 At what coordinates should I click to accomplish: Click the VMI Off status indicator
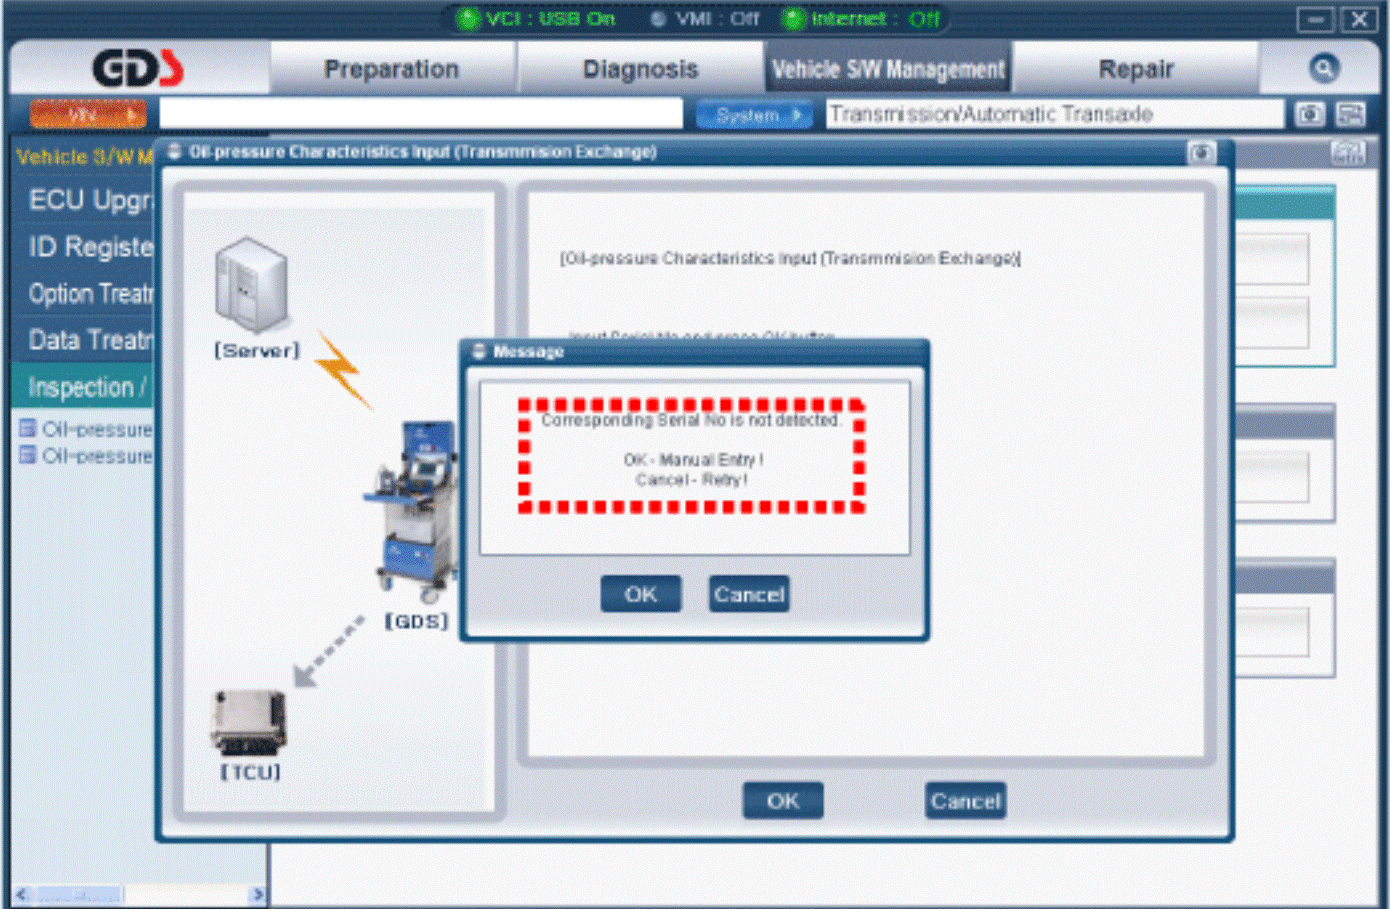(x=704, y=18)
